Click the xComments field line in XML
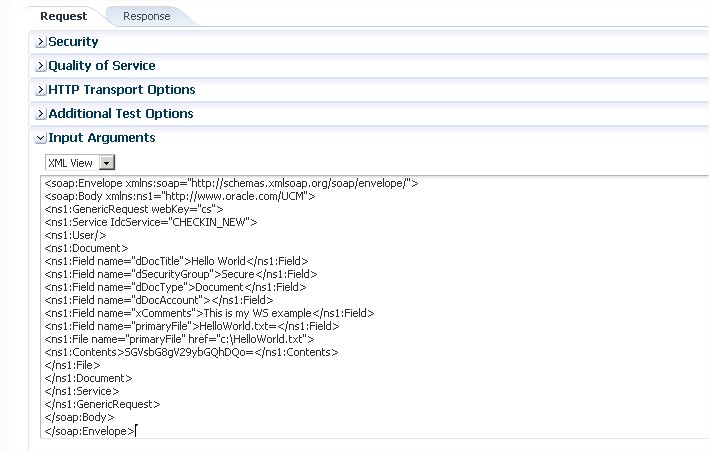This screenshot has height=451, width=709. (209, 313)
